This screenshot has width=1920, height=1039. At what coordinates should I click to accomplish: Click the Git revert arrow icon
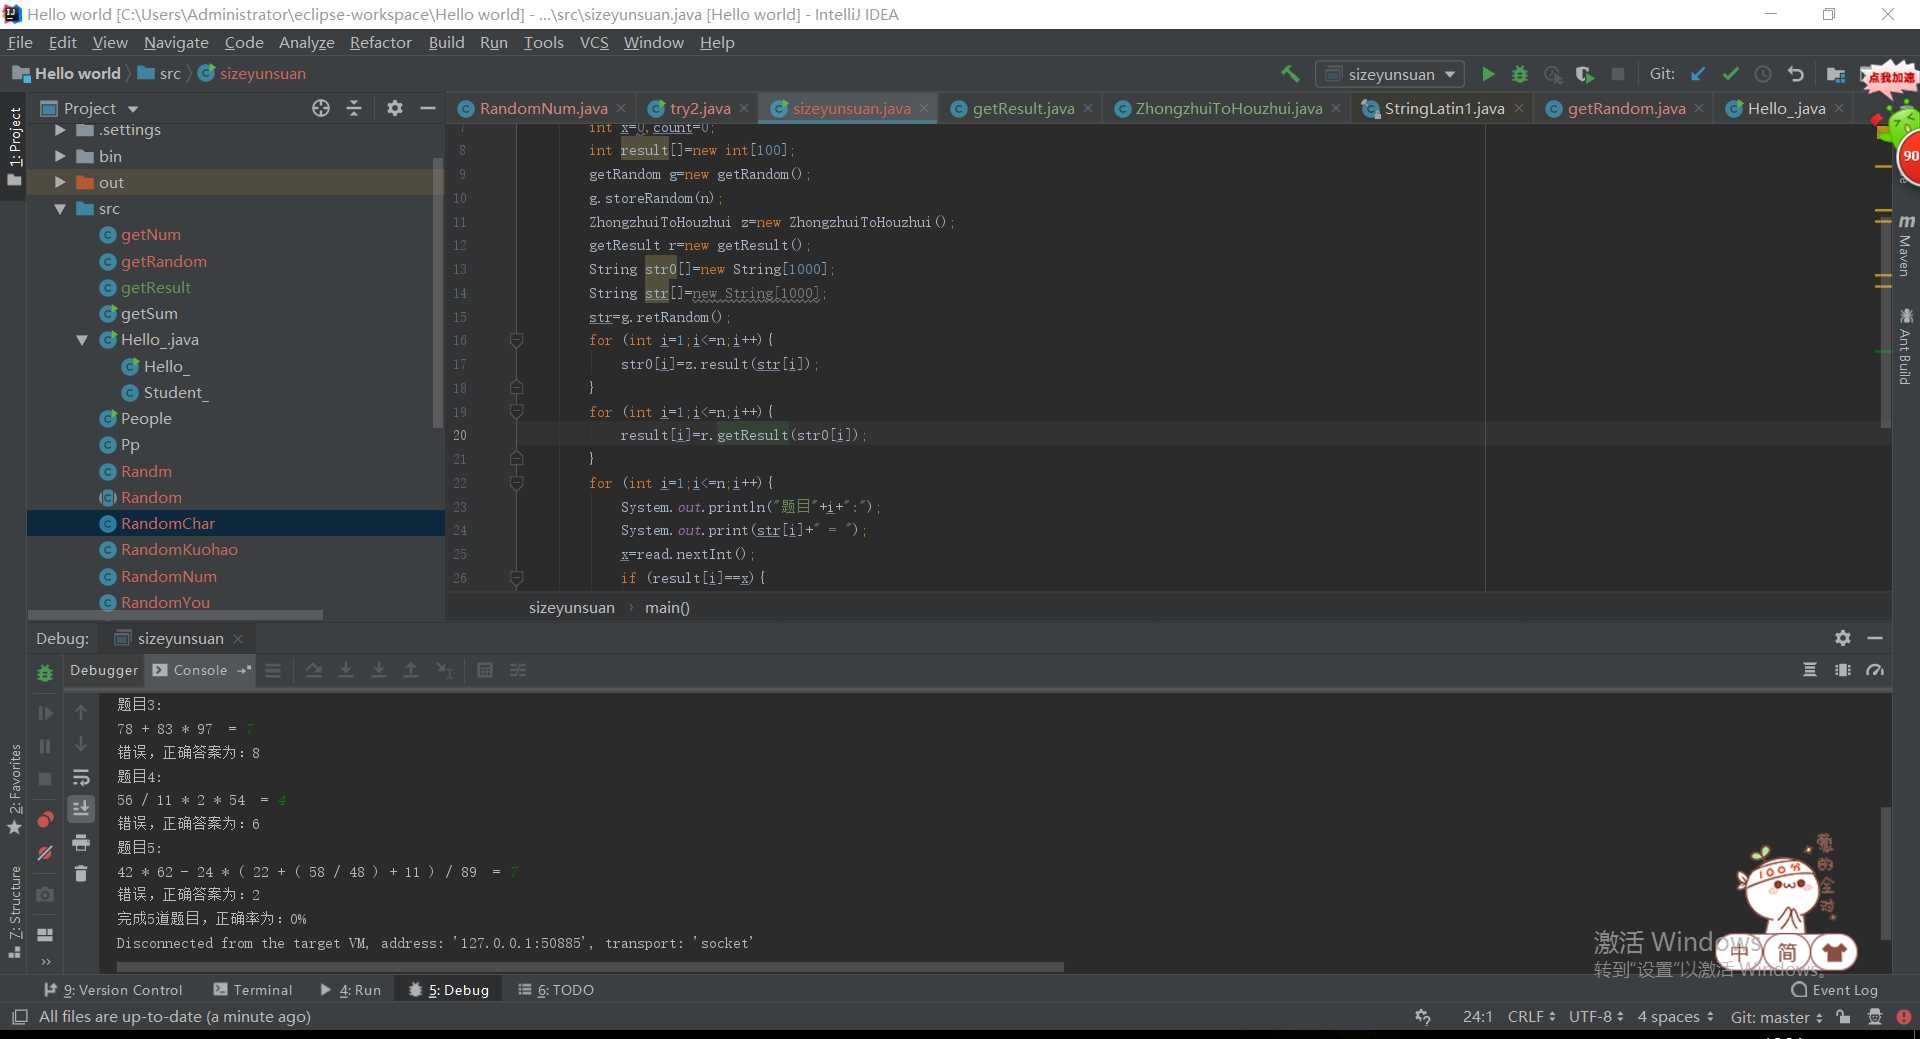[1796, 74]
